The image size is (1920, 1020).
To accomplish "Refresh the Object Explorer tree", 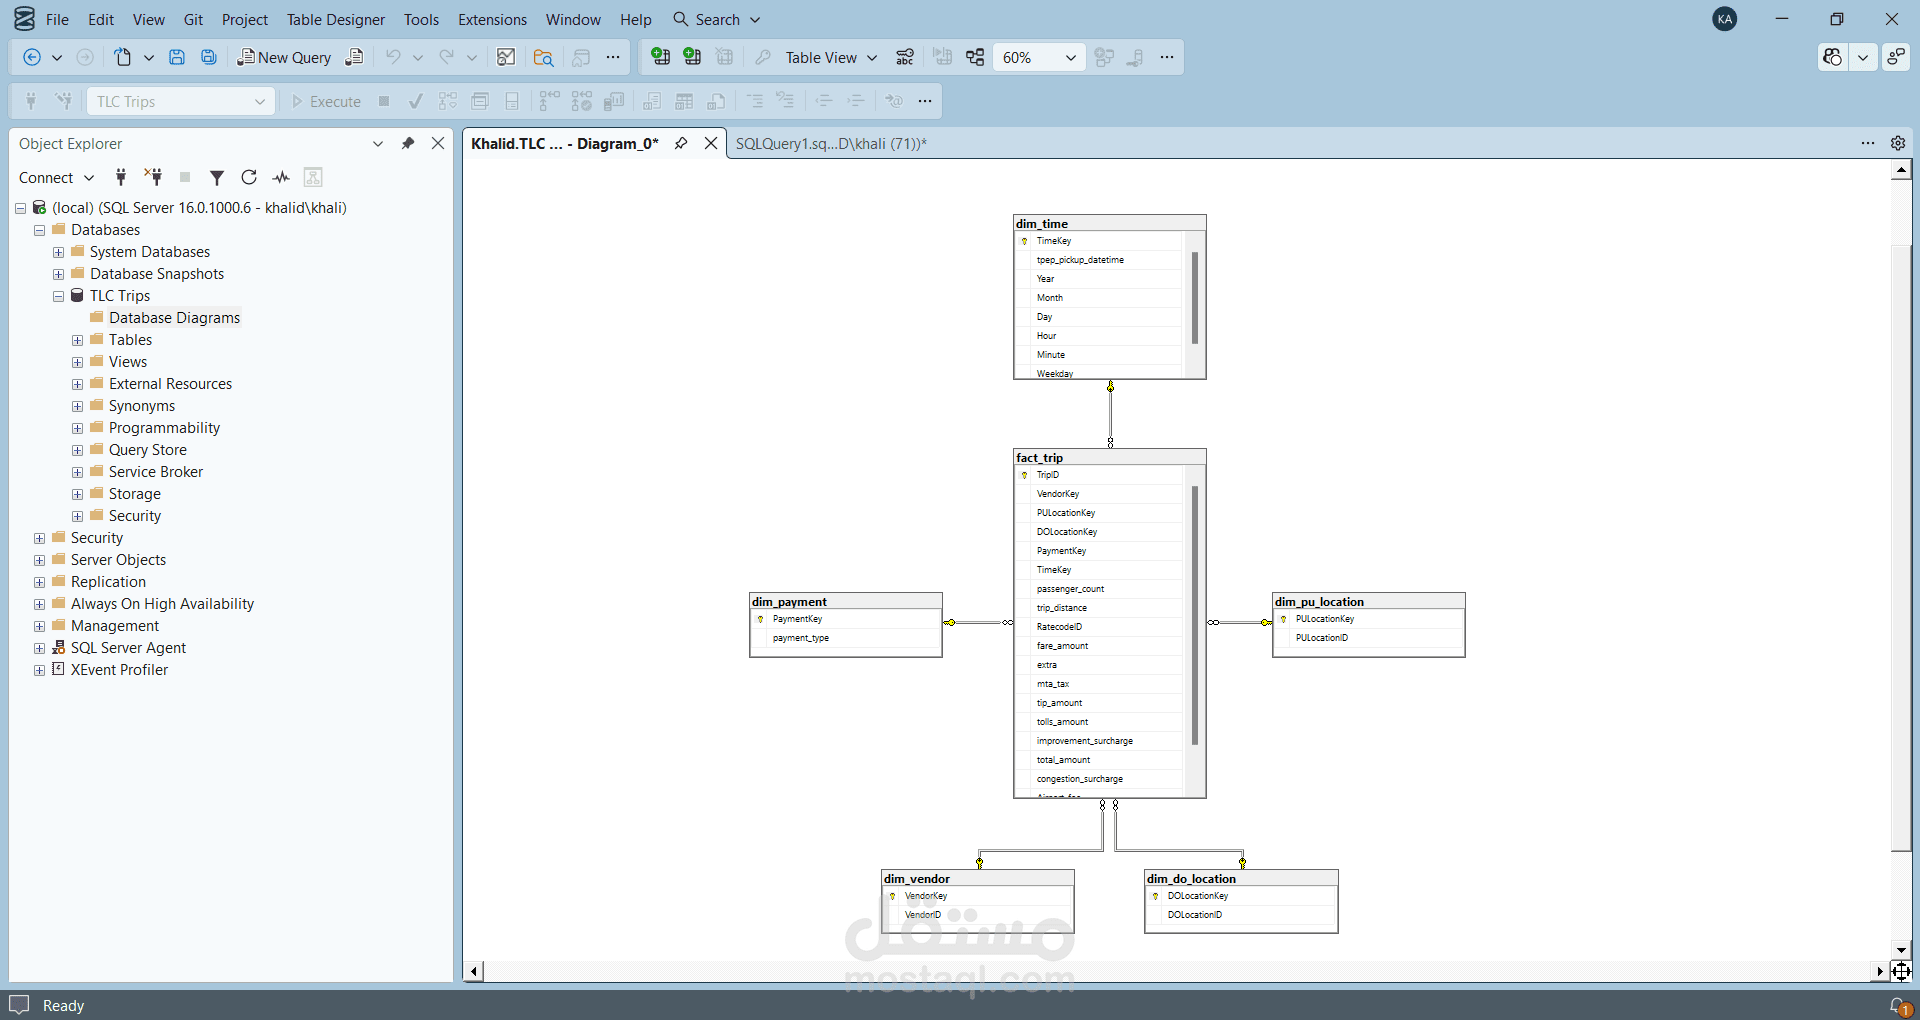I will tap(249, 177).
